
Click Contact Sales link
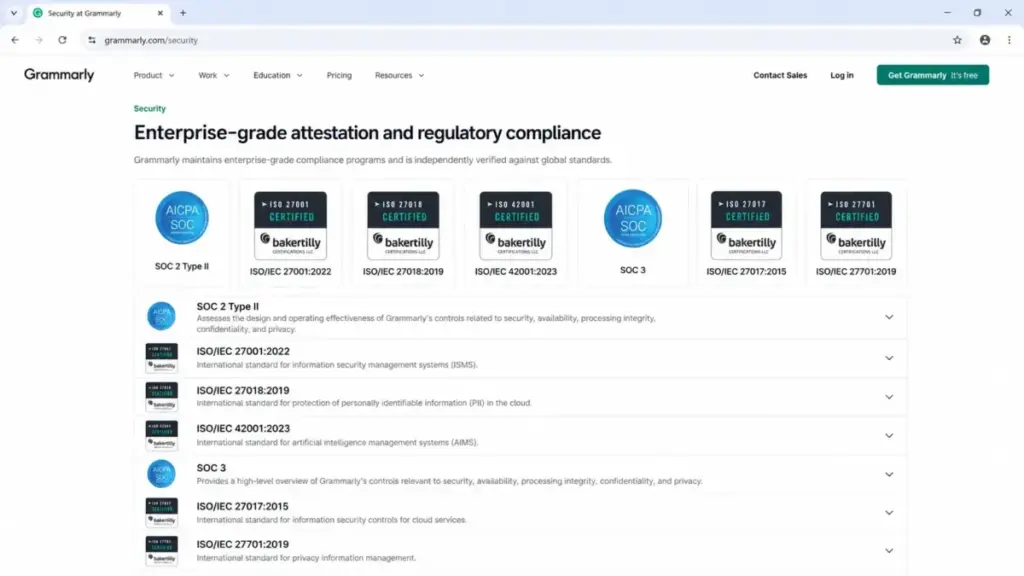pyautogui.click(x=780, y=75)
